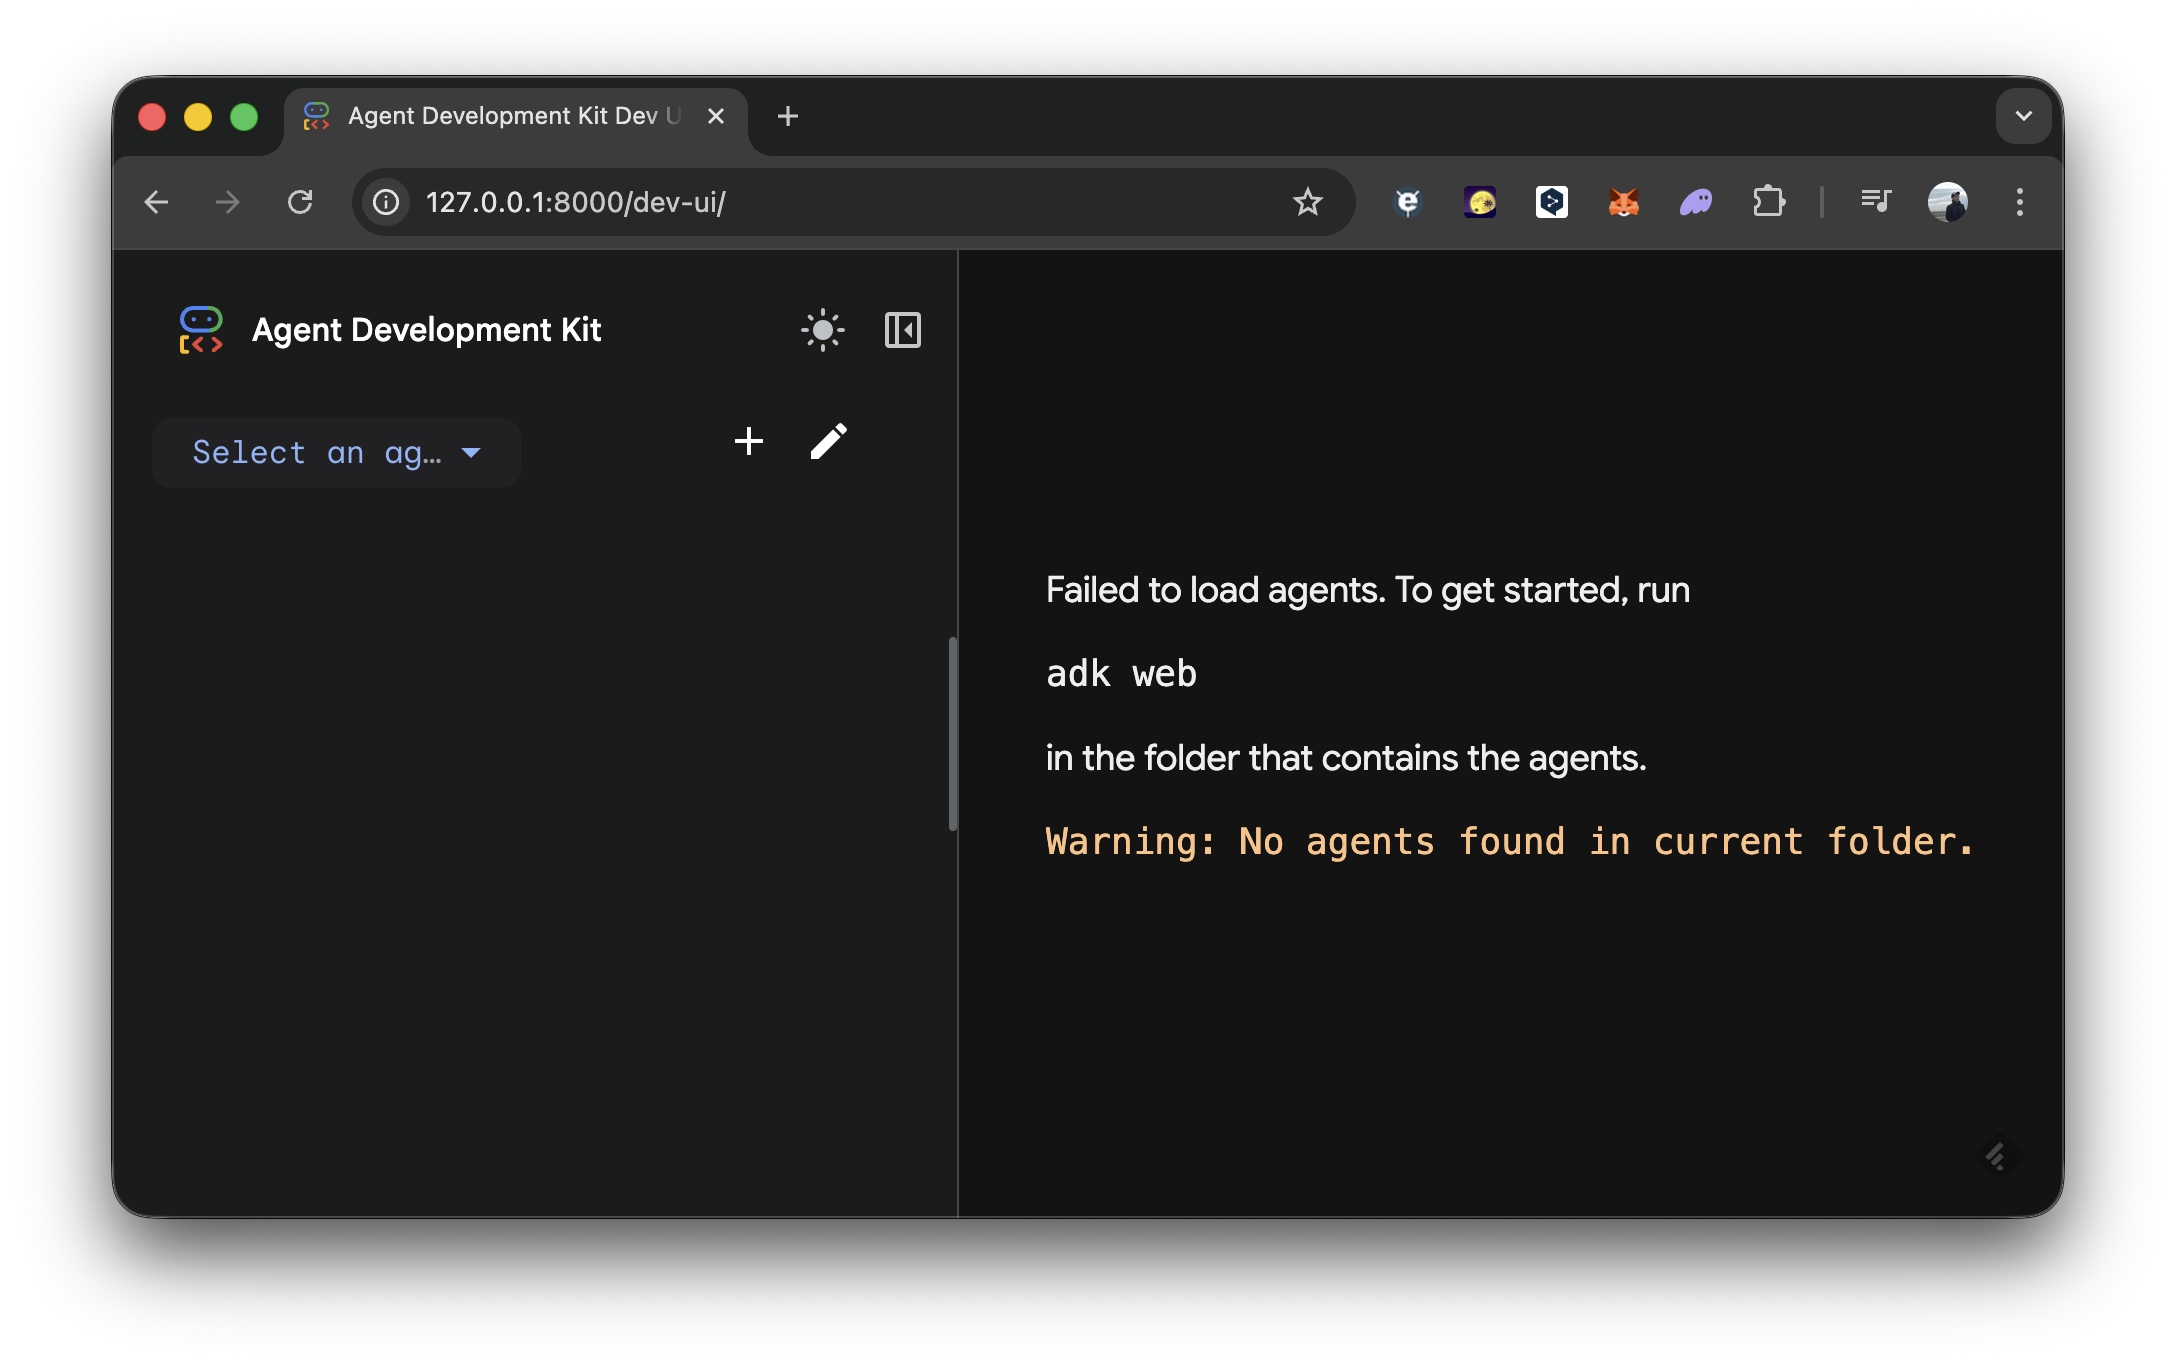Click the MetaMask fox extension icon
The image size is (2176, 1366).
coord(1623,202)
